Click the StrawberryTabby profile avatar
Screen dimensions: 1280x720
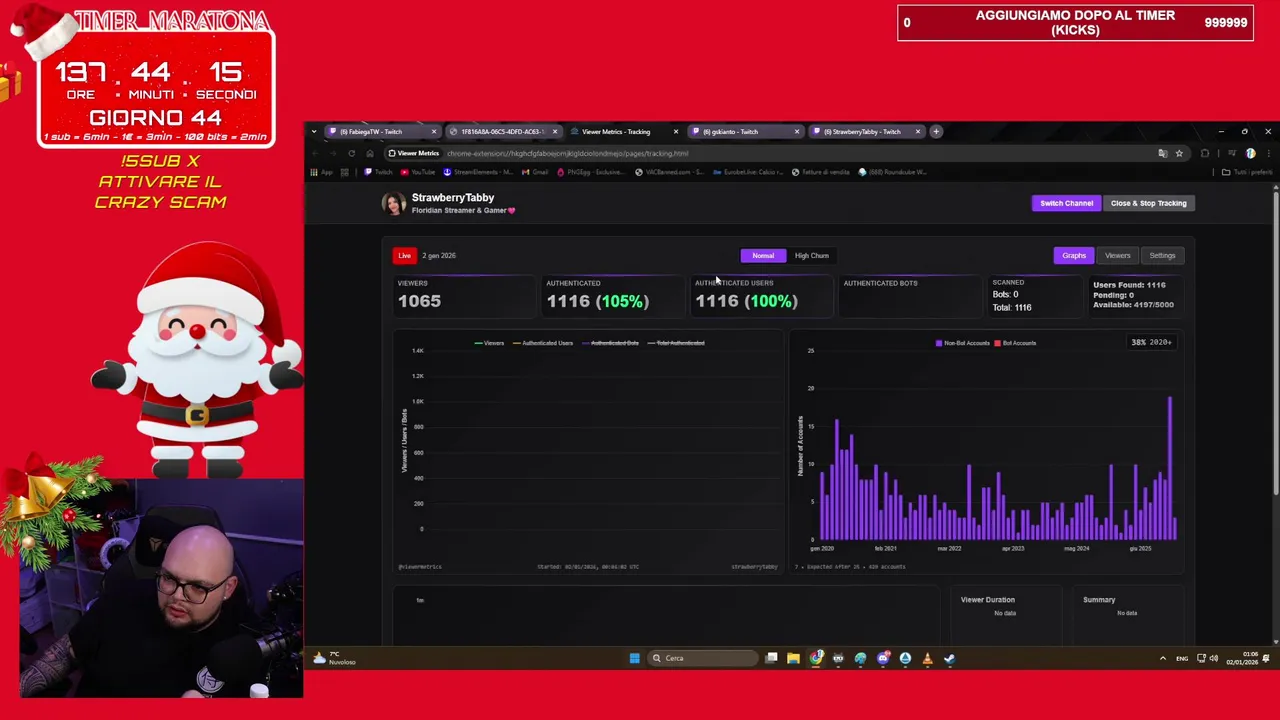point(393,203)
